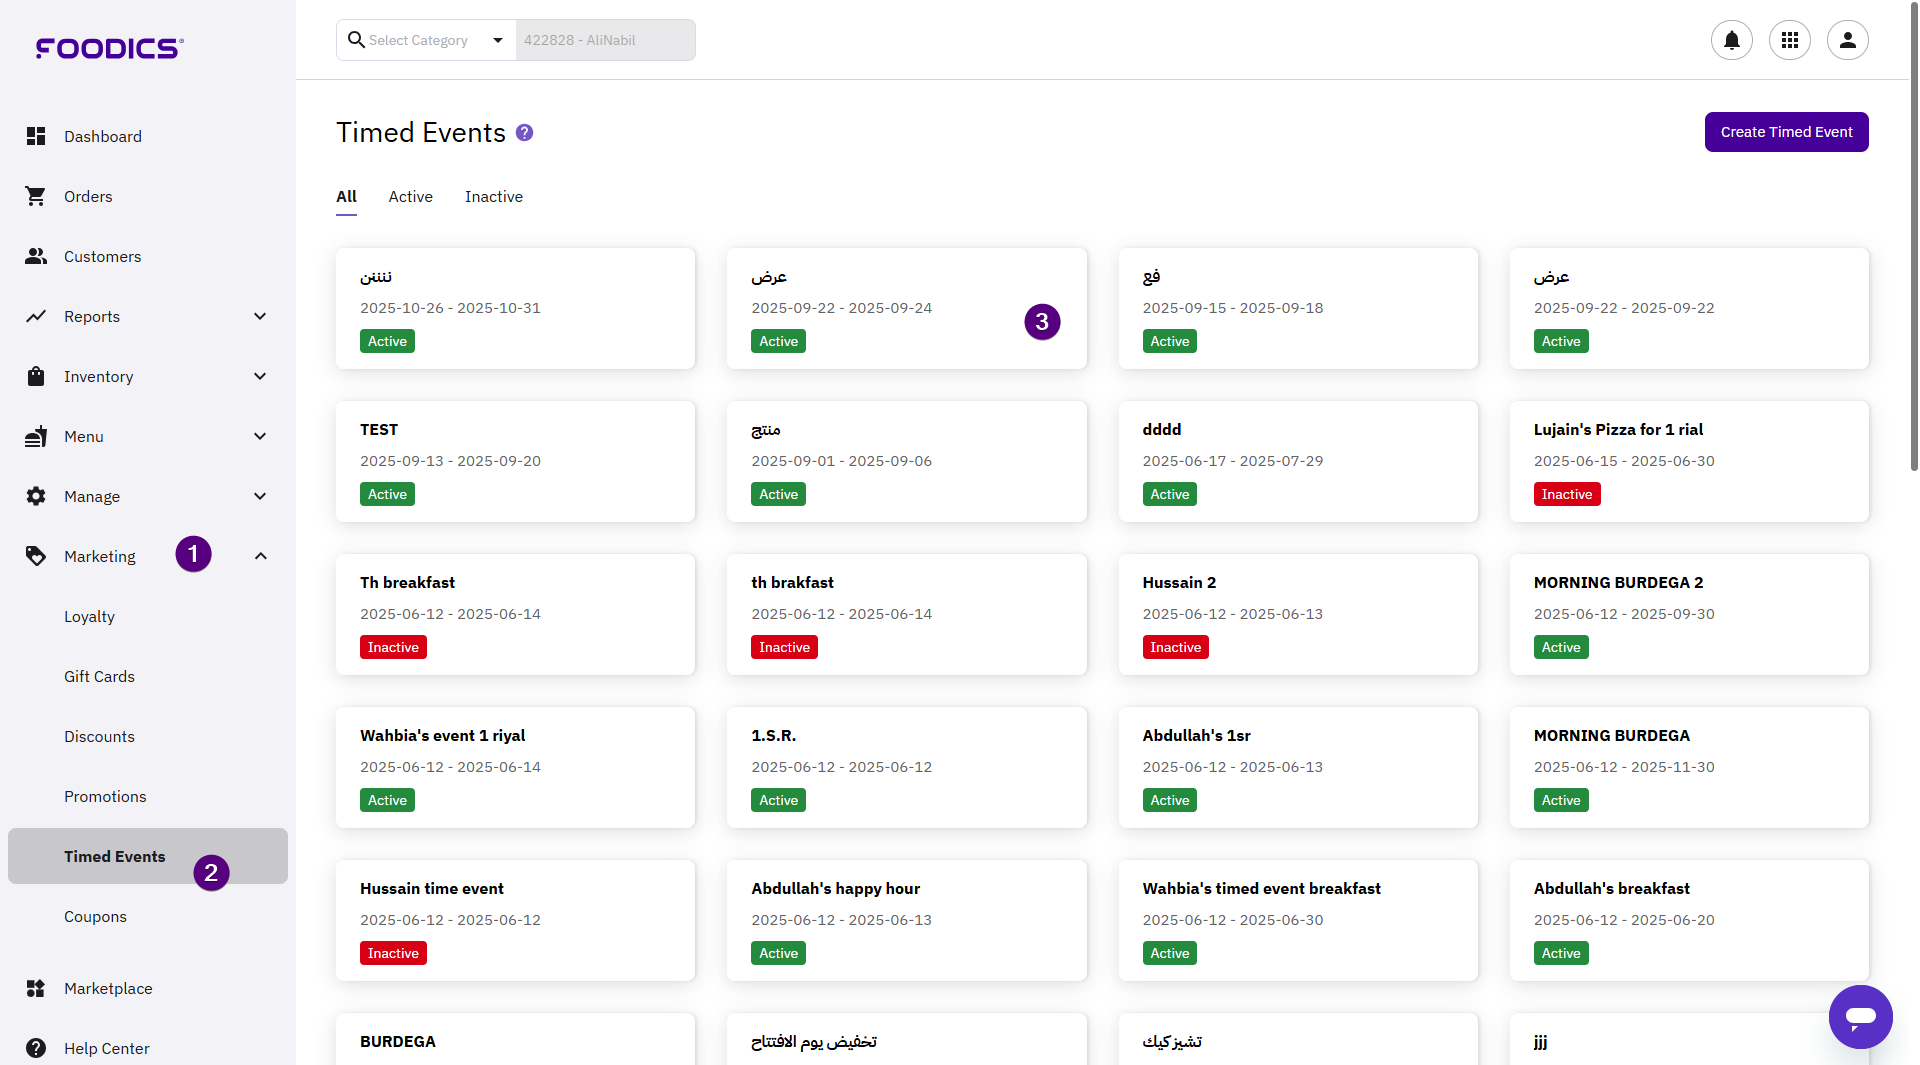Open the notifications bell icon

point(1731,40)
